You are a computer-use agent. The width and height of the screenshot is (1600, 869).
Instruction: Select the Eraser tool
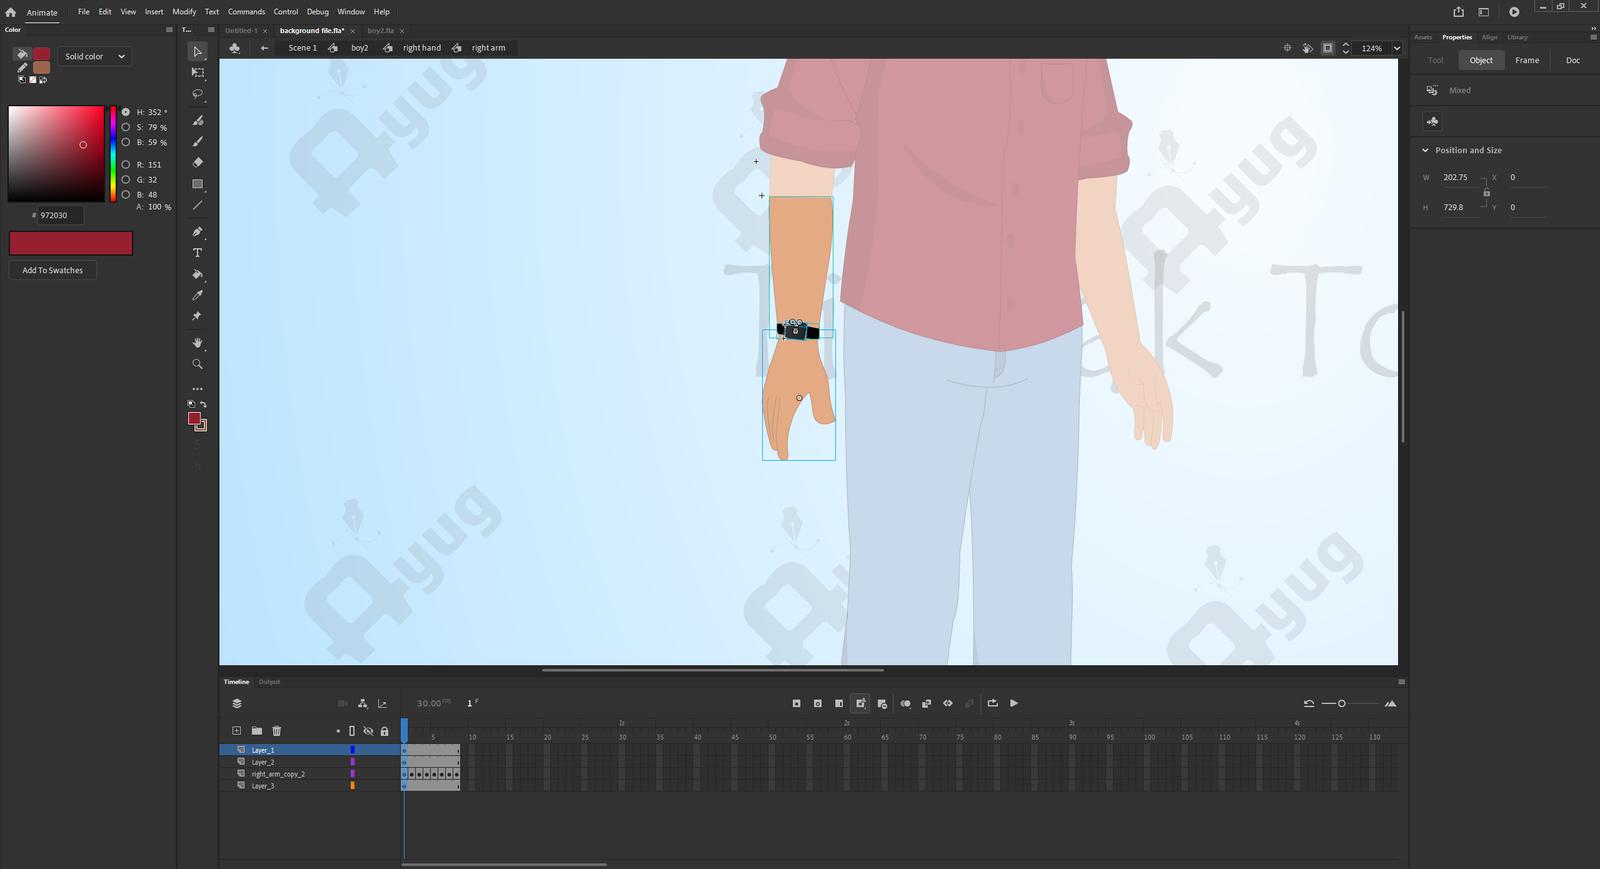point(197,162)
